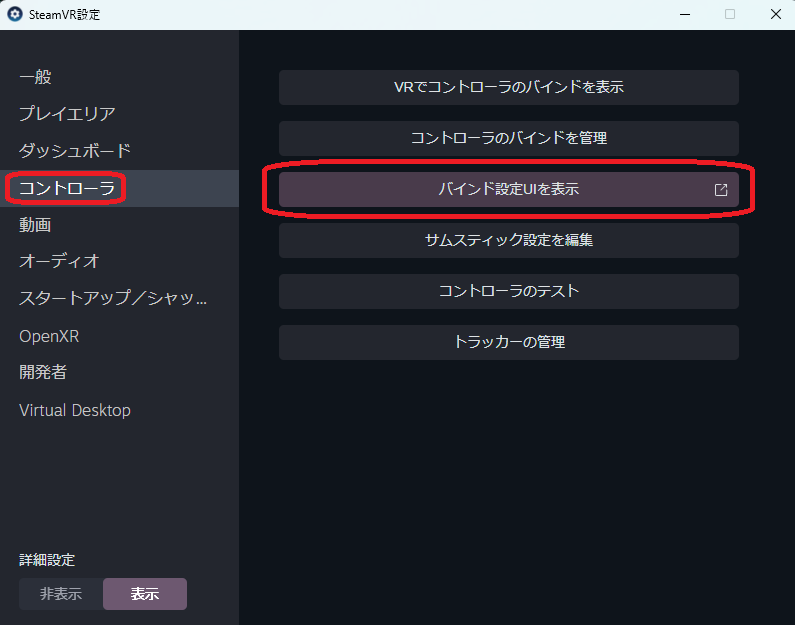This screenshot has height=625, width=795.
Task: Click VRでコントローラのバインドを表示 button
Action: (x=509, y=87)
